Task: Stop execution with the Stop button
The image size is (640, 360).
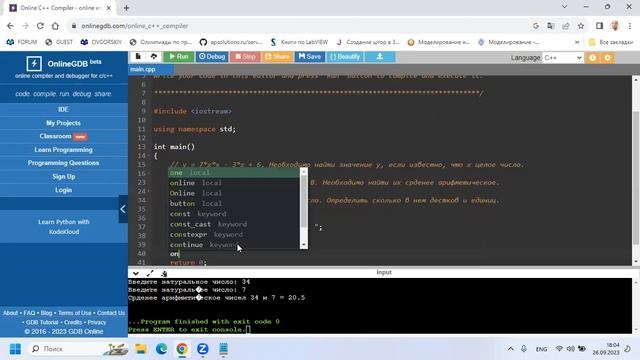Action: pyautogui.click(x=245, y=57)
